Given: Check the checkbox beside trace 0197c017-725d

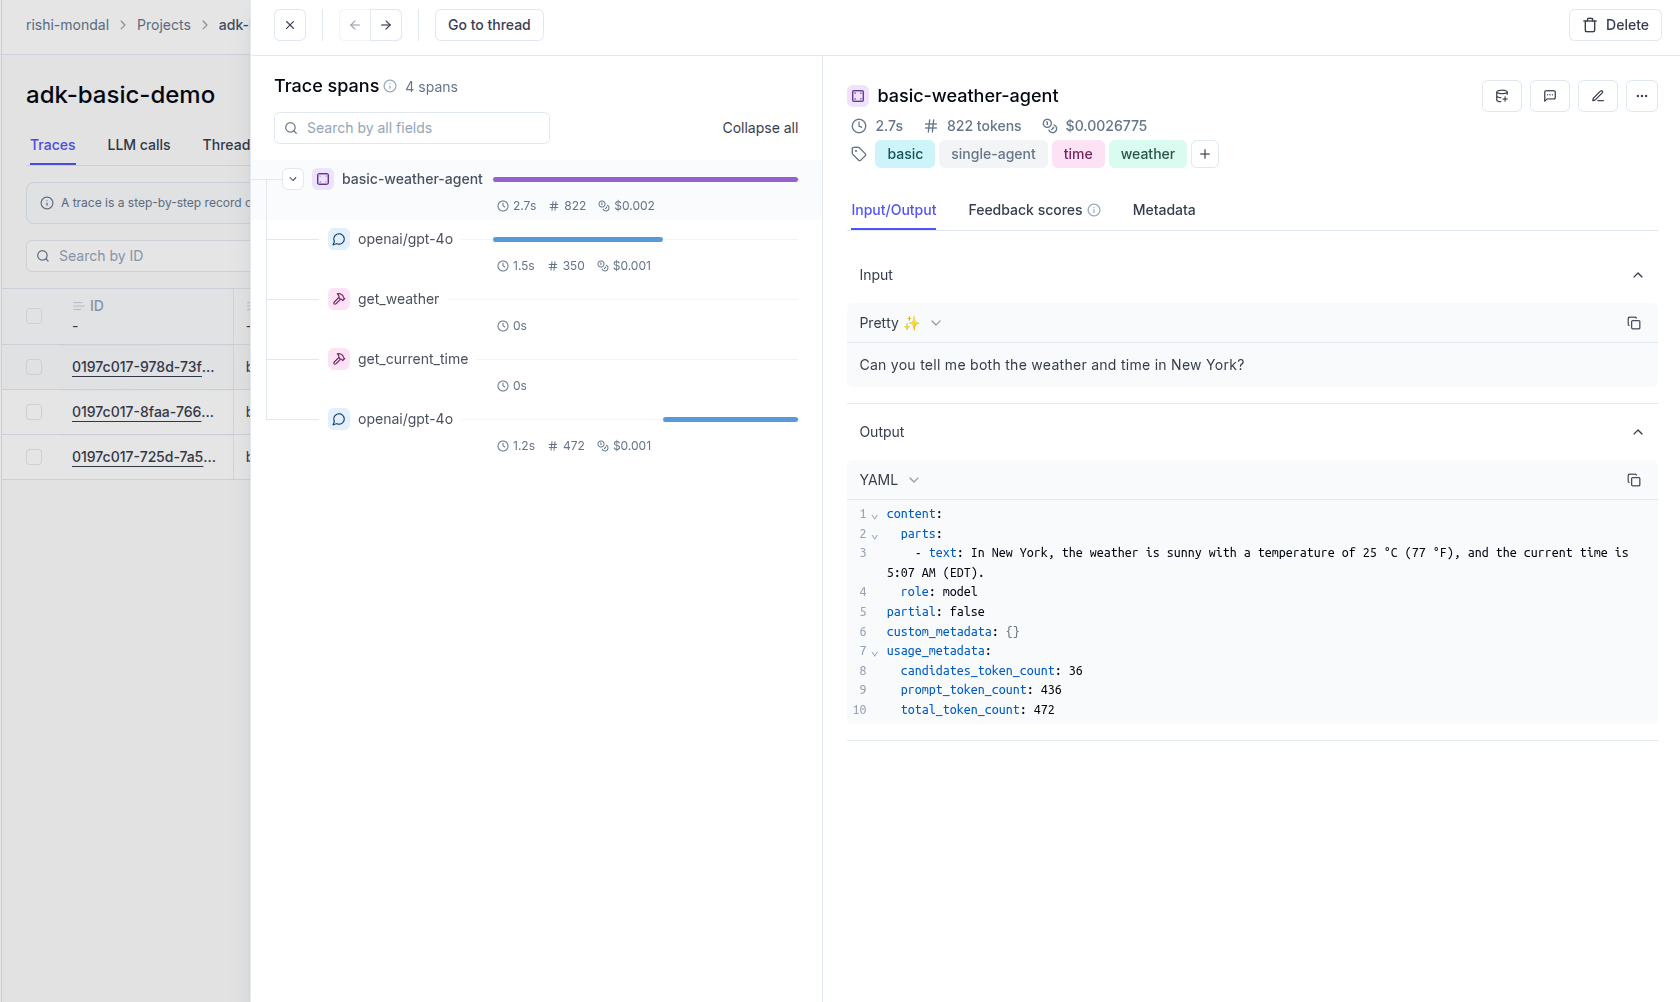Looking at the screenshot, I should pyautogui.click(x=34, y=456).
